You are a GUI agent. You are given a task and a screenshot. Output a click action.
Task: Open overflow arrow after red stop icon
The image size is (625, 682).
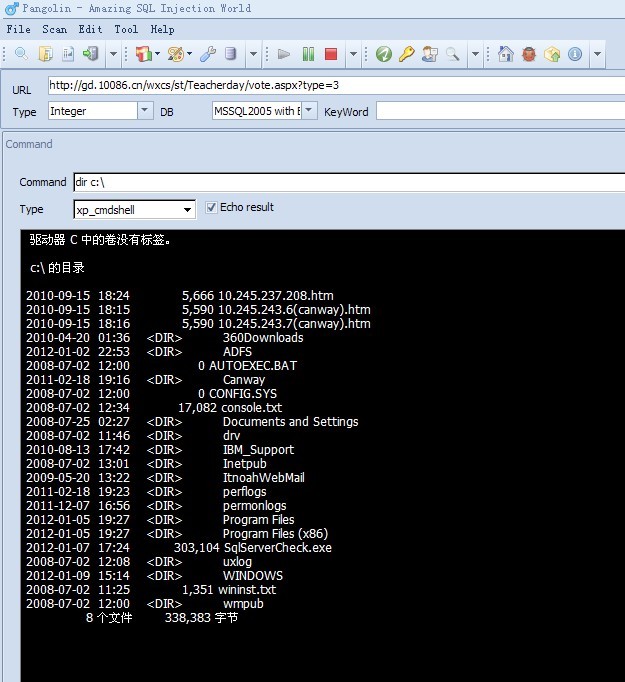[x=353, y=54]
